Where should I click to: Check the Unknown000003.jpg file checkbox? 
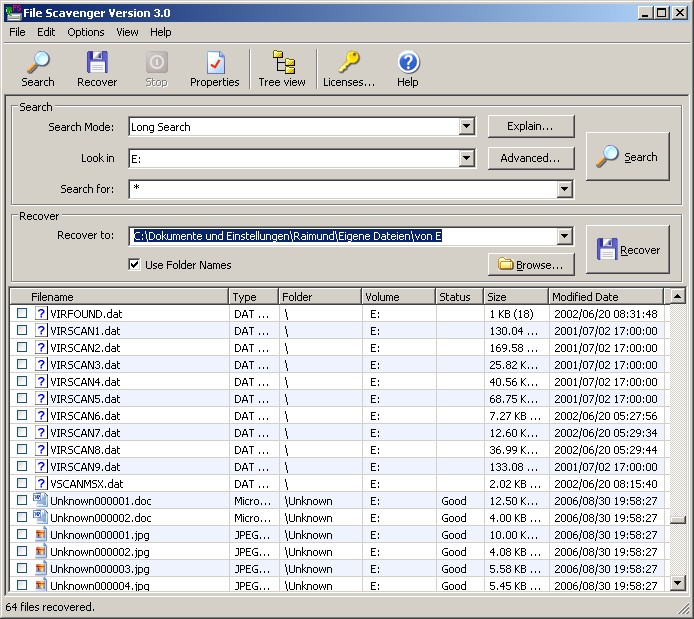point(22,568)
